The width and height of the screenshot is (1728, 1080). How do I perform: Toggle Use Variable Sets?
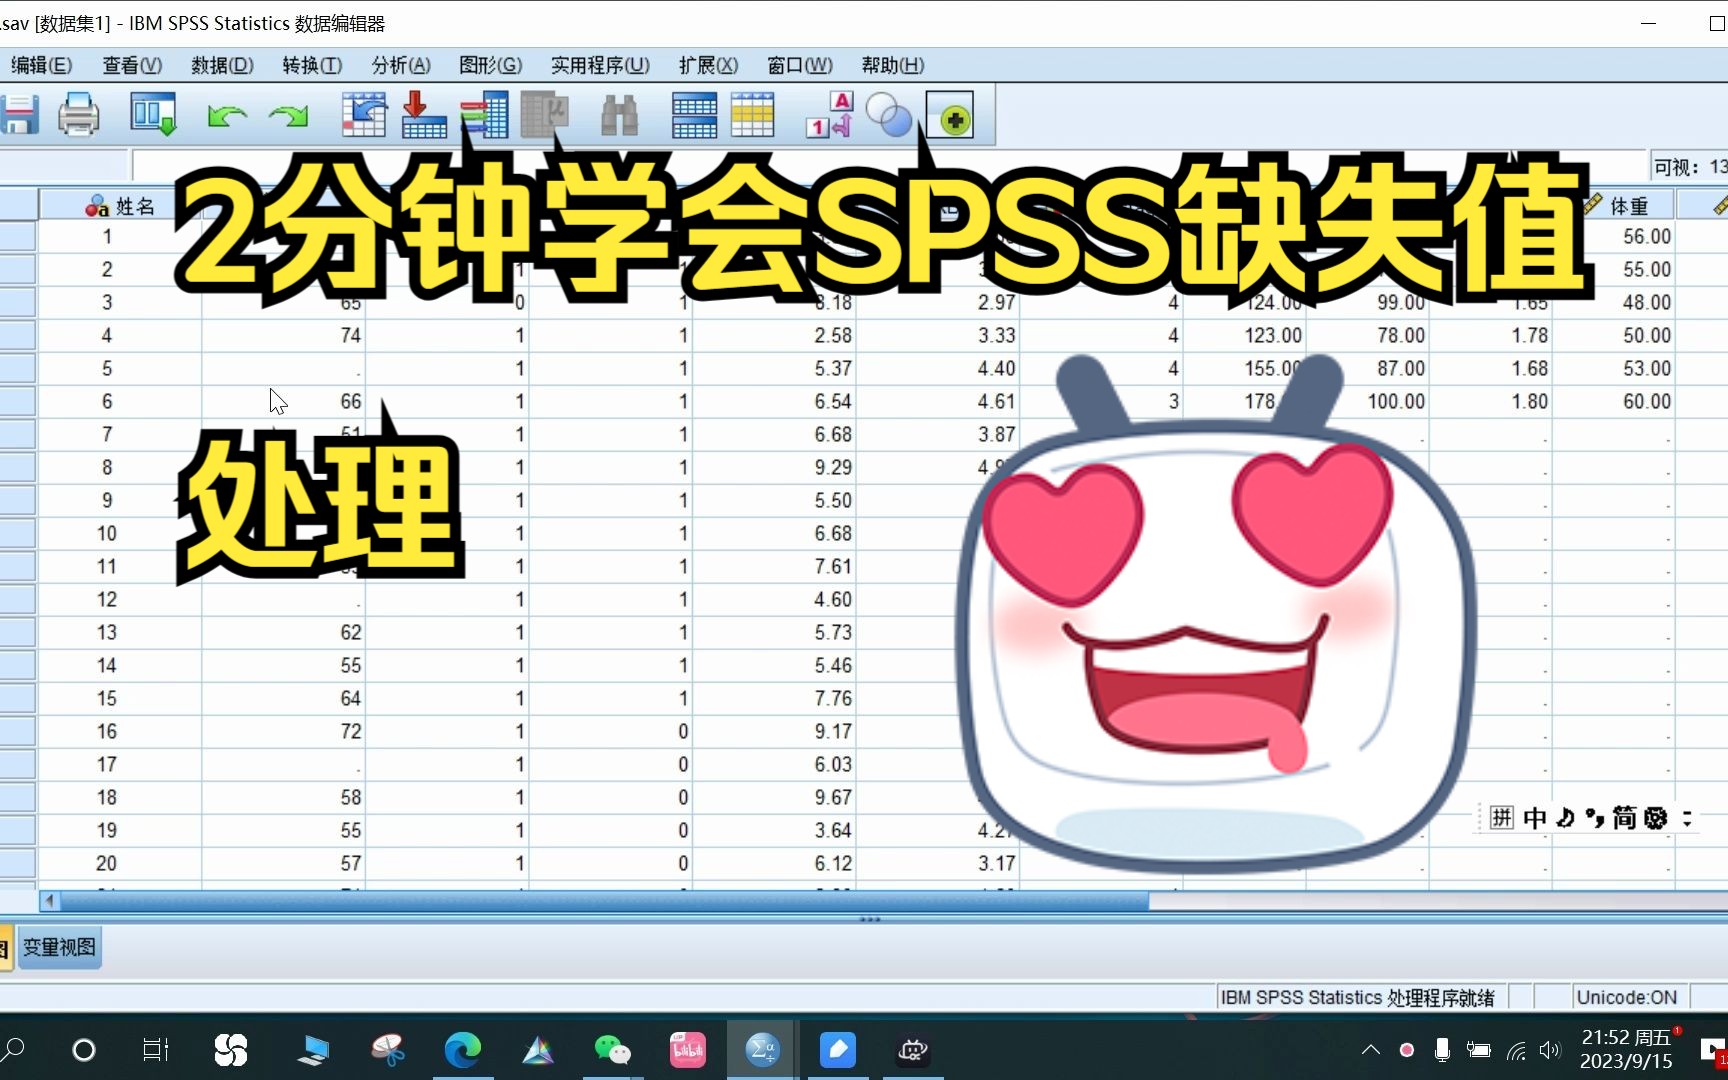(890, 115)
